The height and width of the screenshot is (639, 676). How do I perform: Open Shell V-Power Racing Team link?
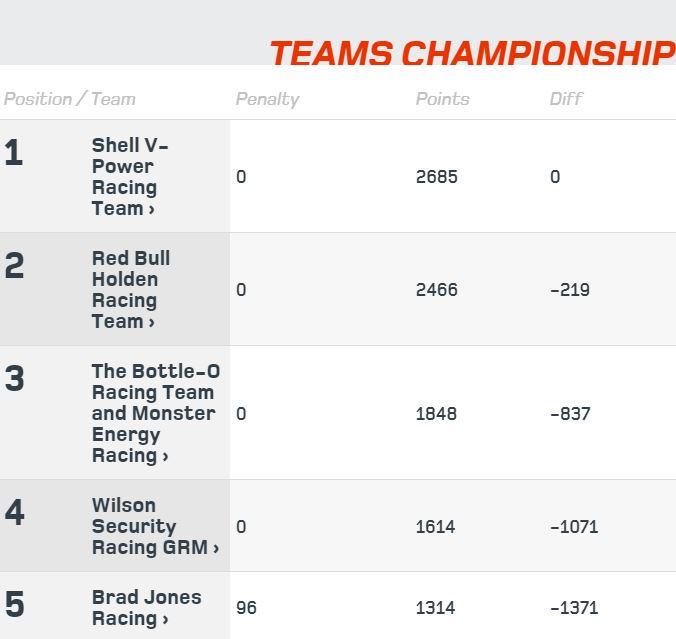pyautogui.click(x=129, y=176)
